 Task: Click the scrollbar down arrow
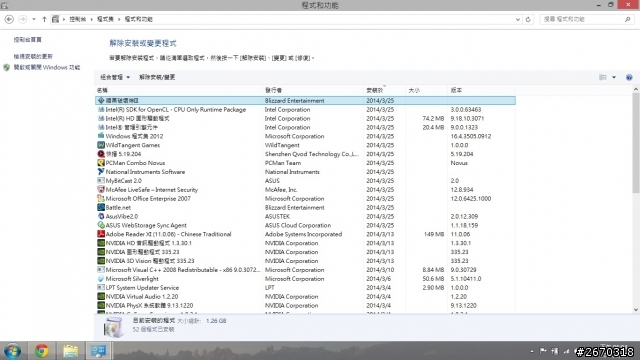[x=636, y=310]
